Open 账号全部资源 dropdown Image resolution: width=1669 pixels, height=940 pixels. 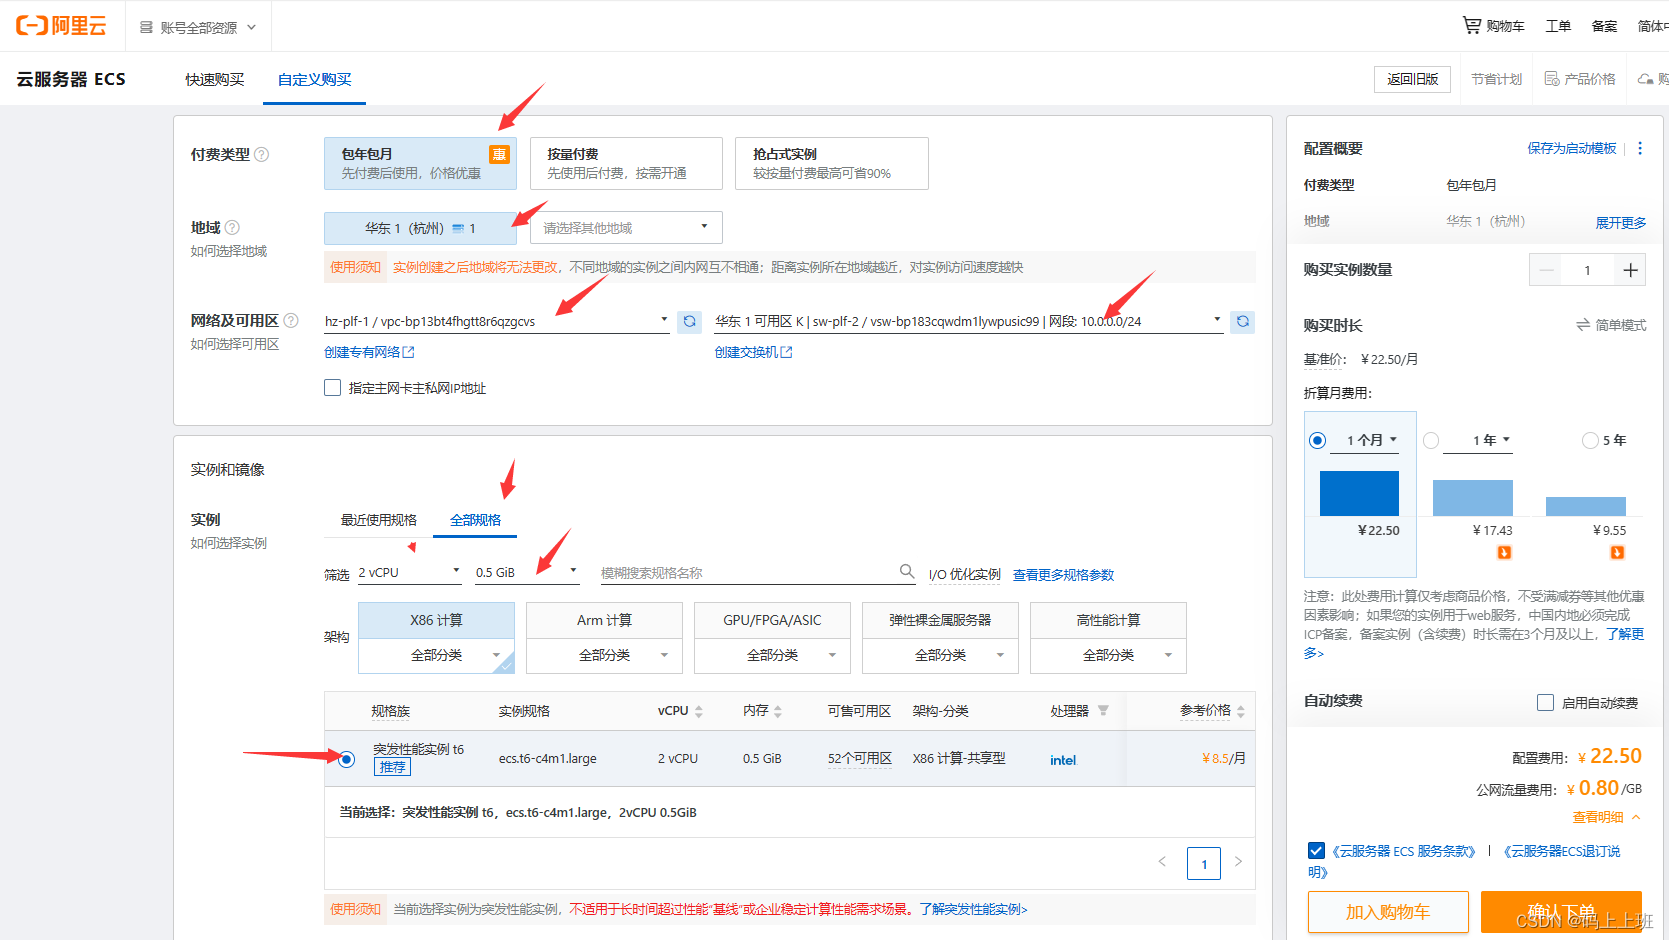click(198, 27)
